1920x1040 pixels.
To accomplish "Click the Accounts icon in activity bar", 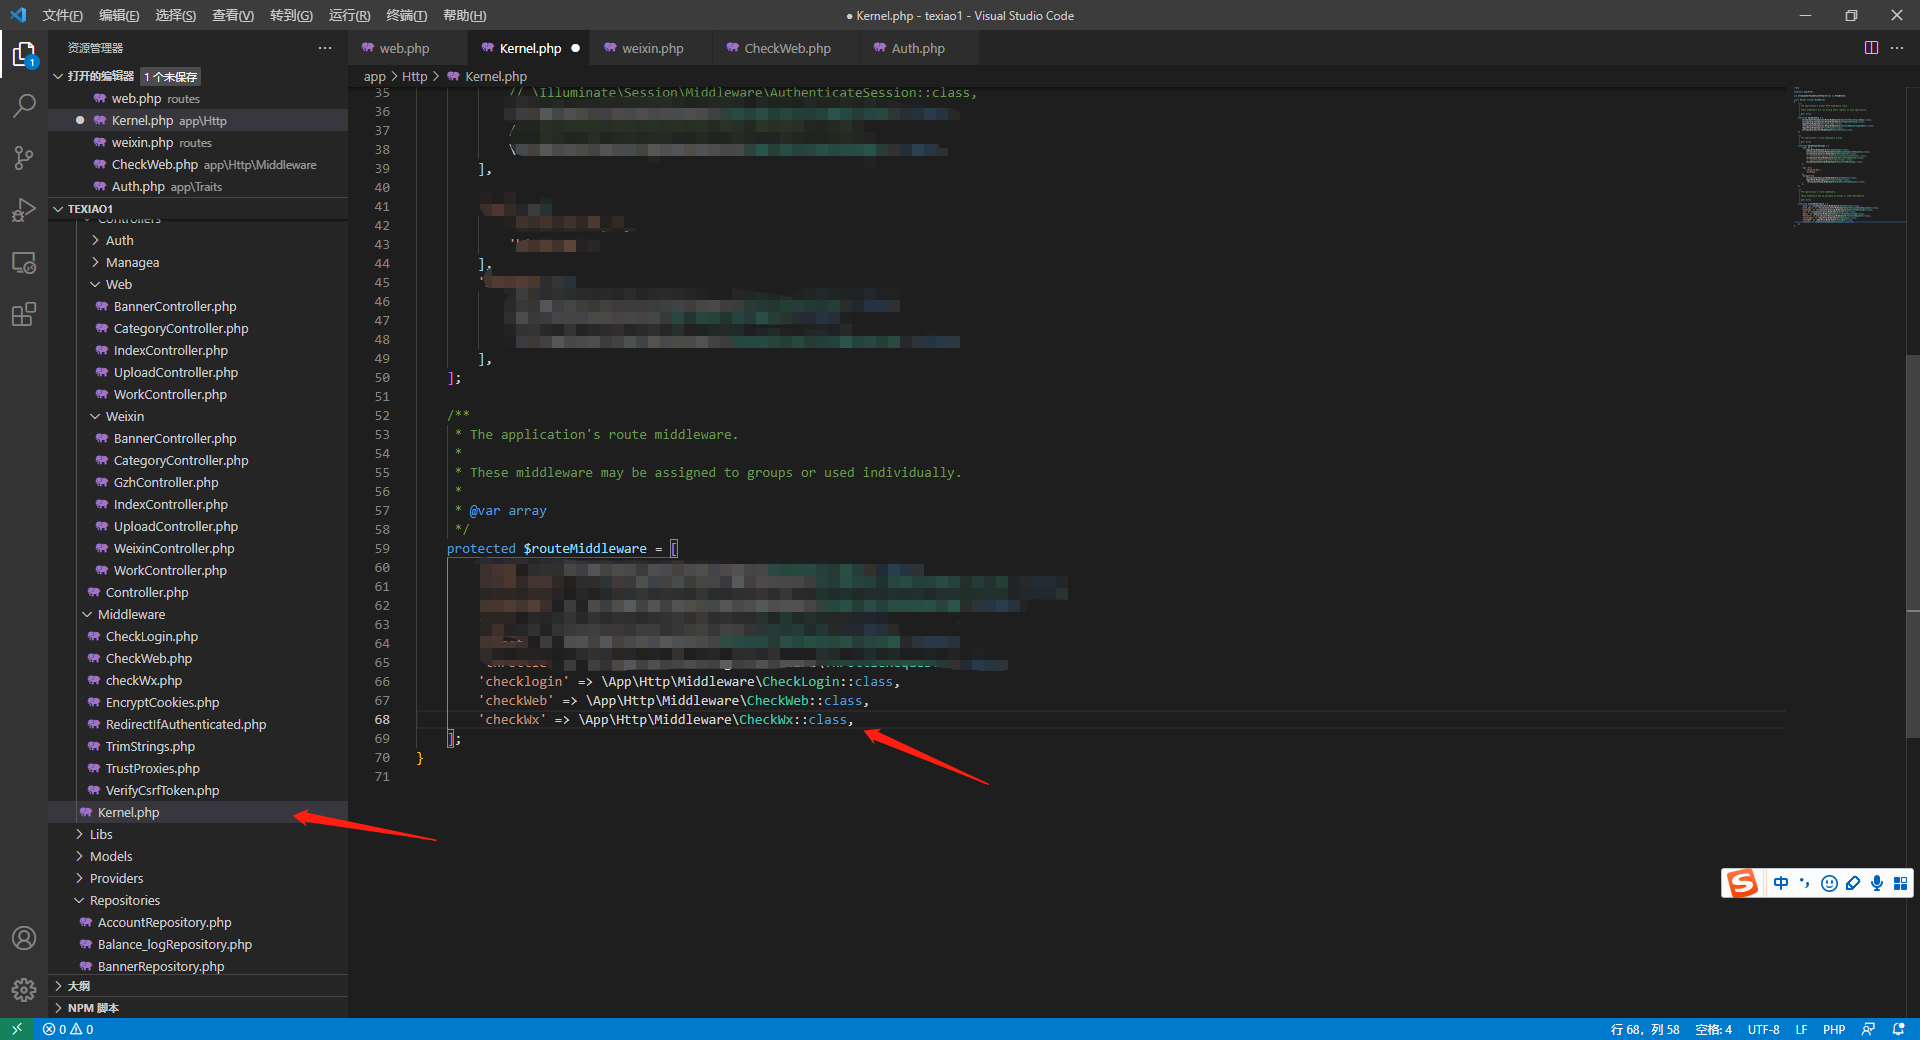I will [x=24, y=938].
